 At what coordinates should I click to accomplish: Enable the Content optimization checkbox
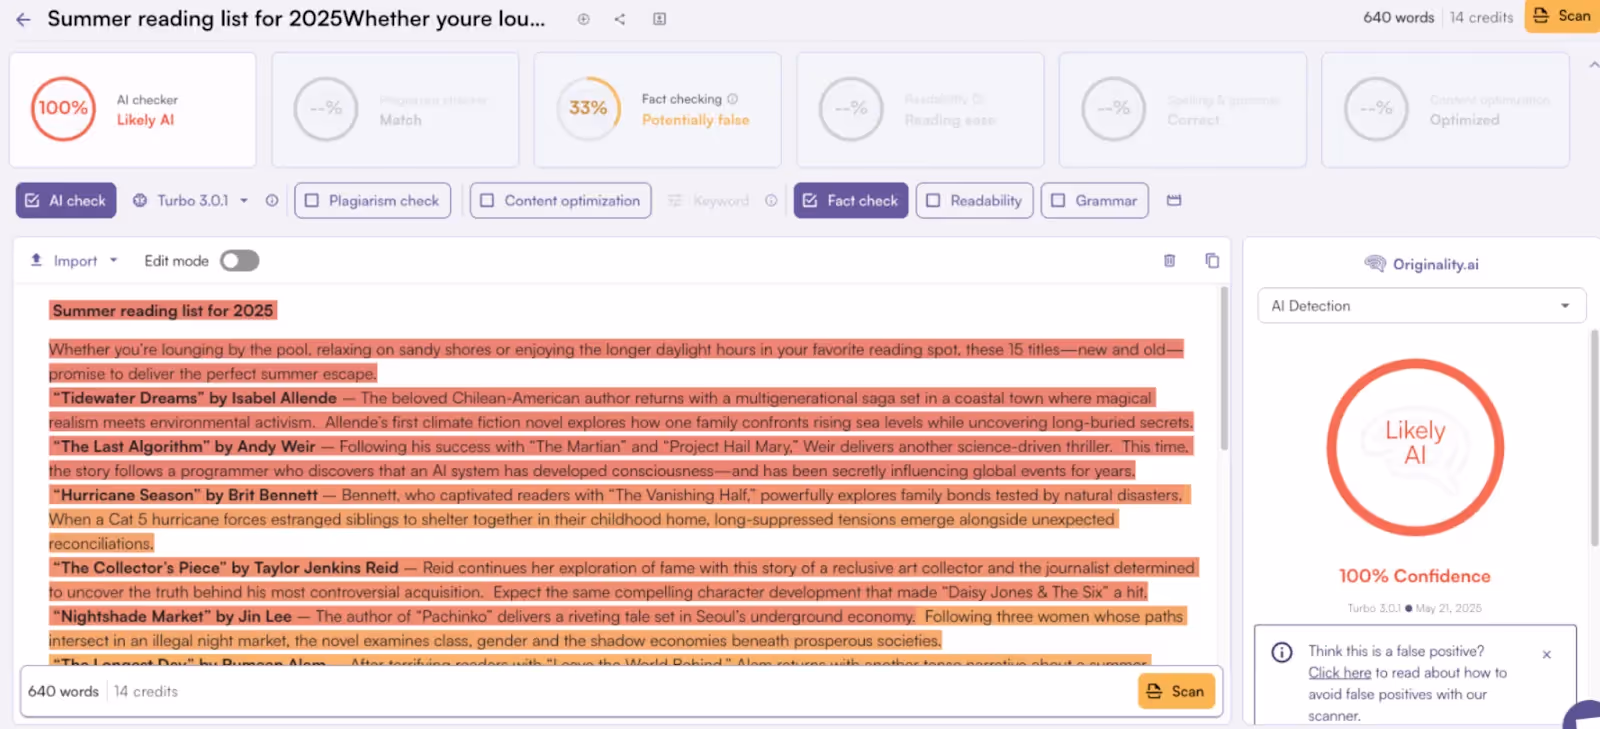(x=560, y=200)
